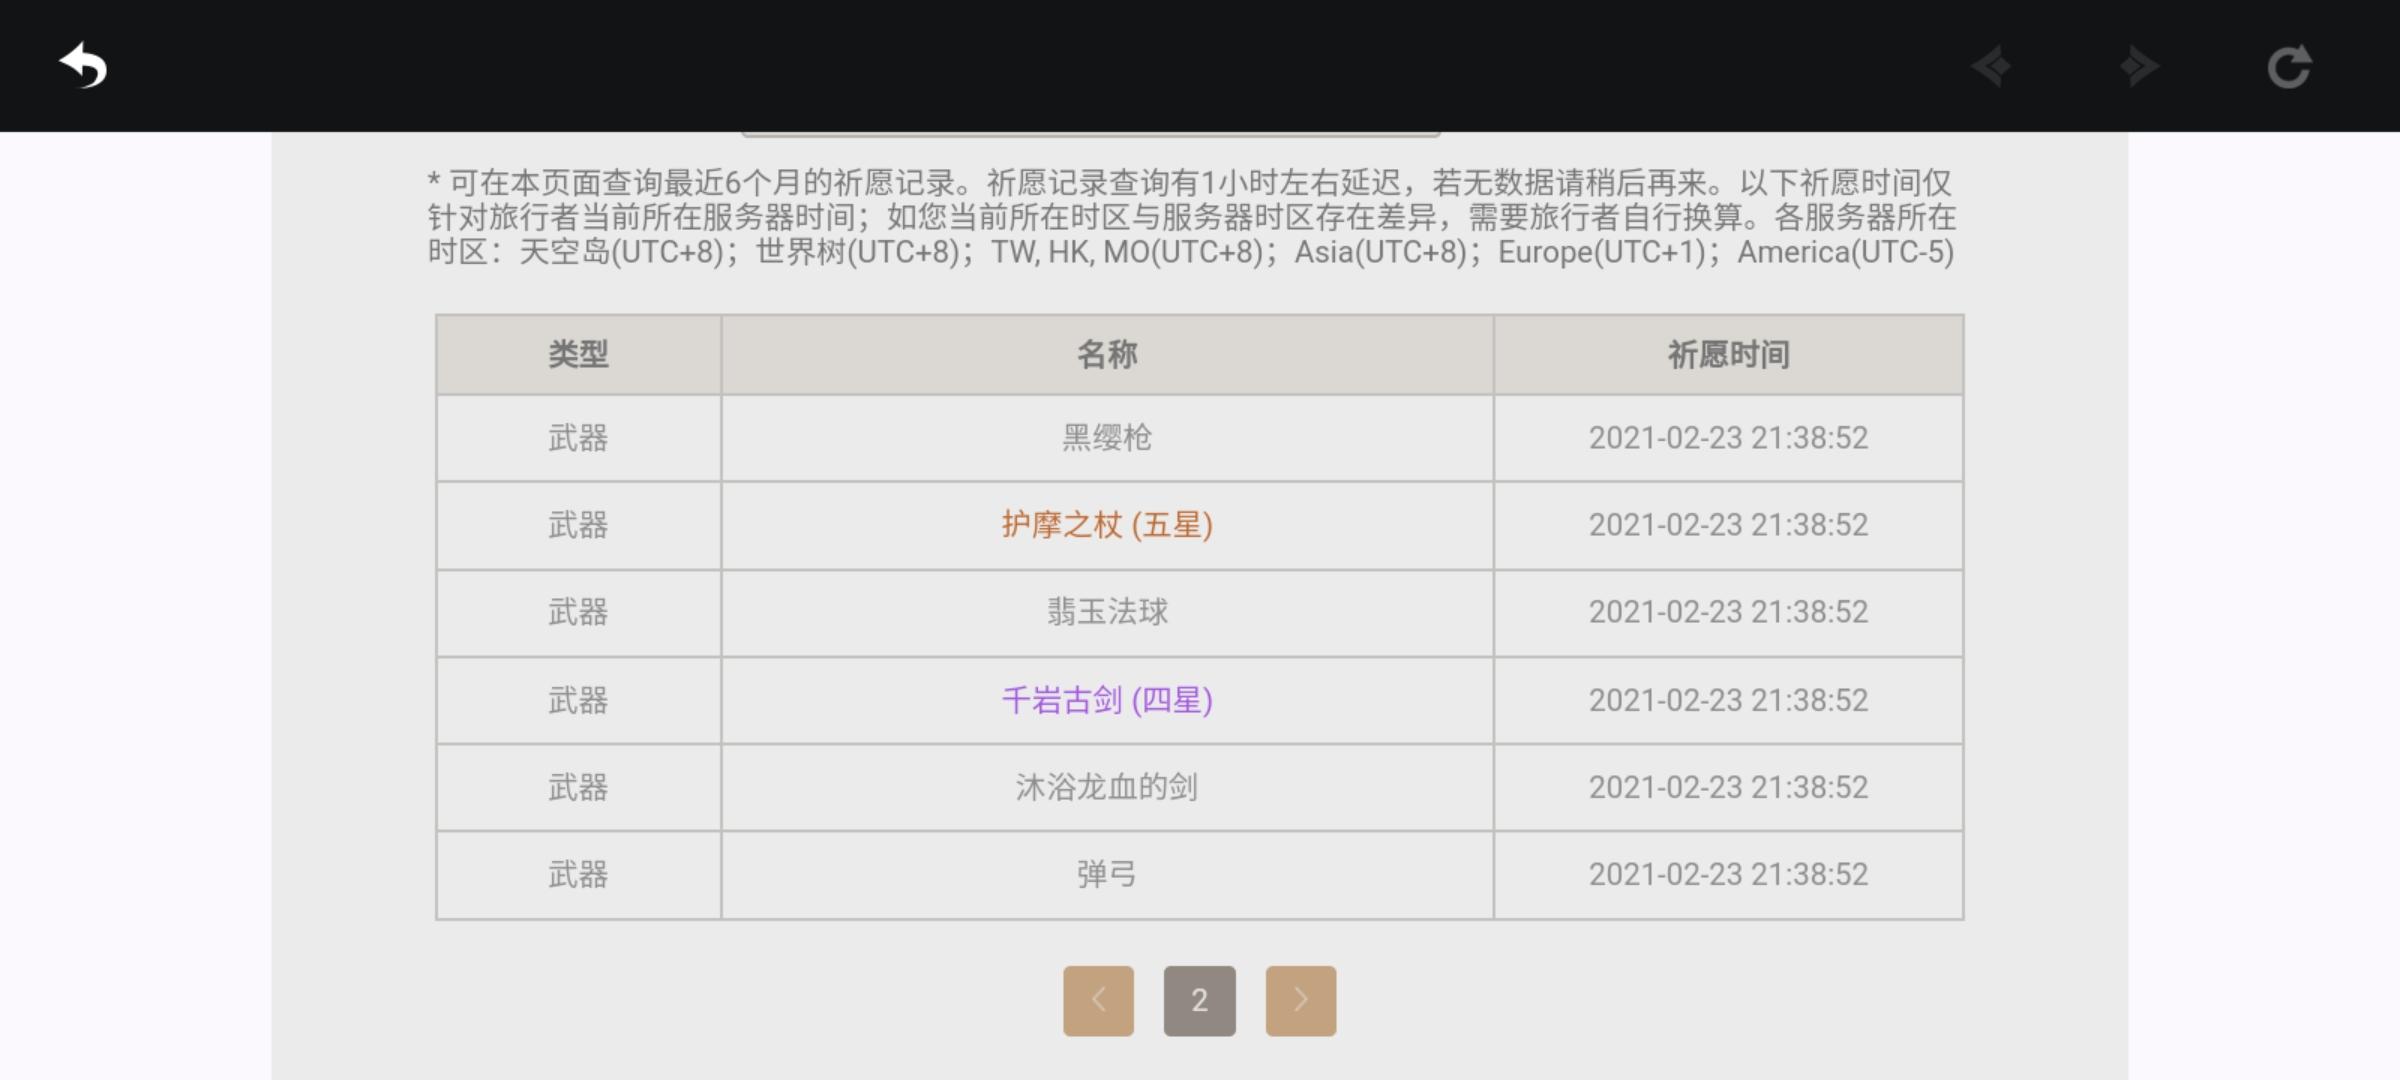Click the 沐浴龙血的剑 row name
The height and width of the screenshot is (1080, 2400).
[x=1107, y=787]
